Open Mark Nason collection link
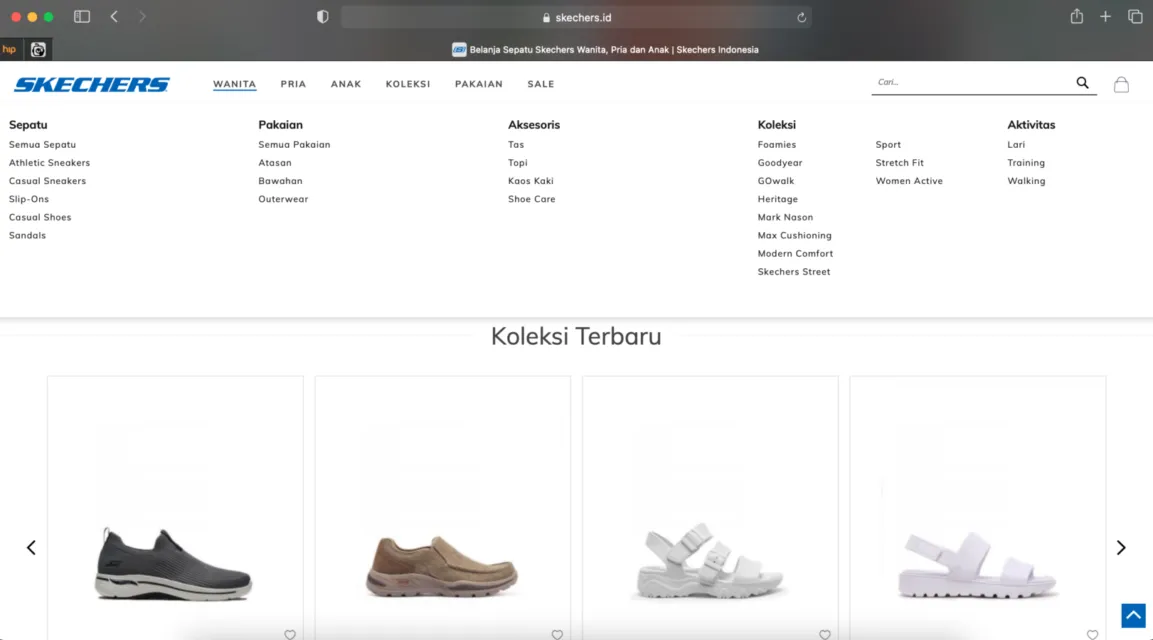 coord(785,218)
